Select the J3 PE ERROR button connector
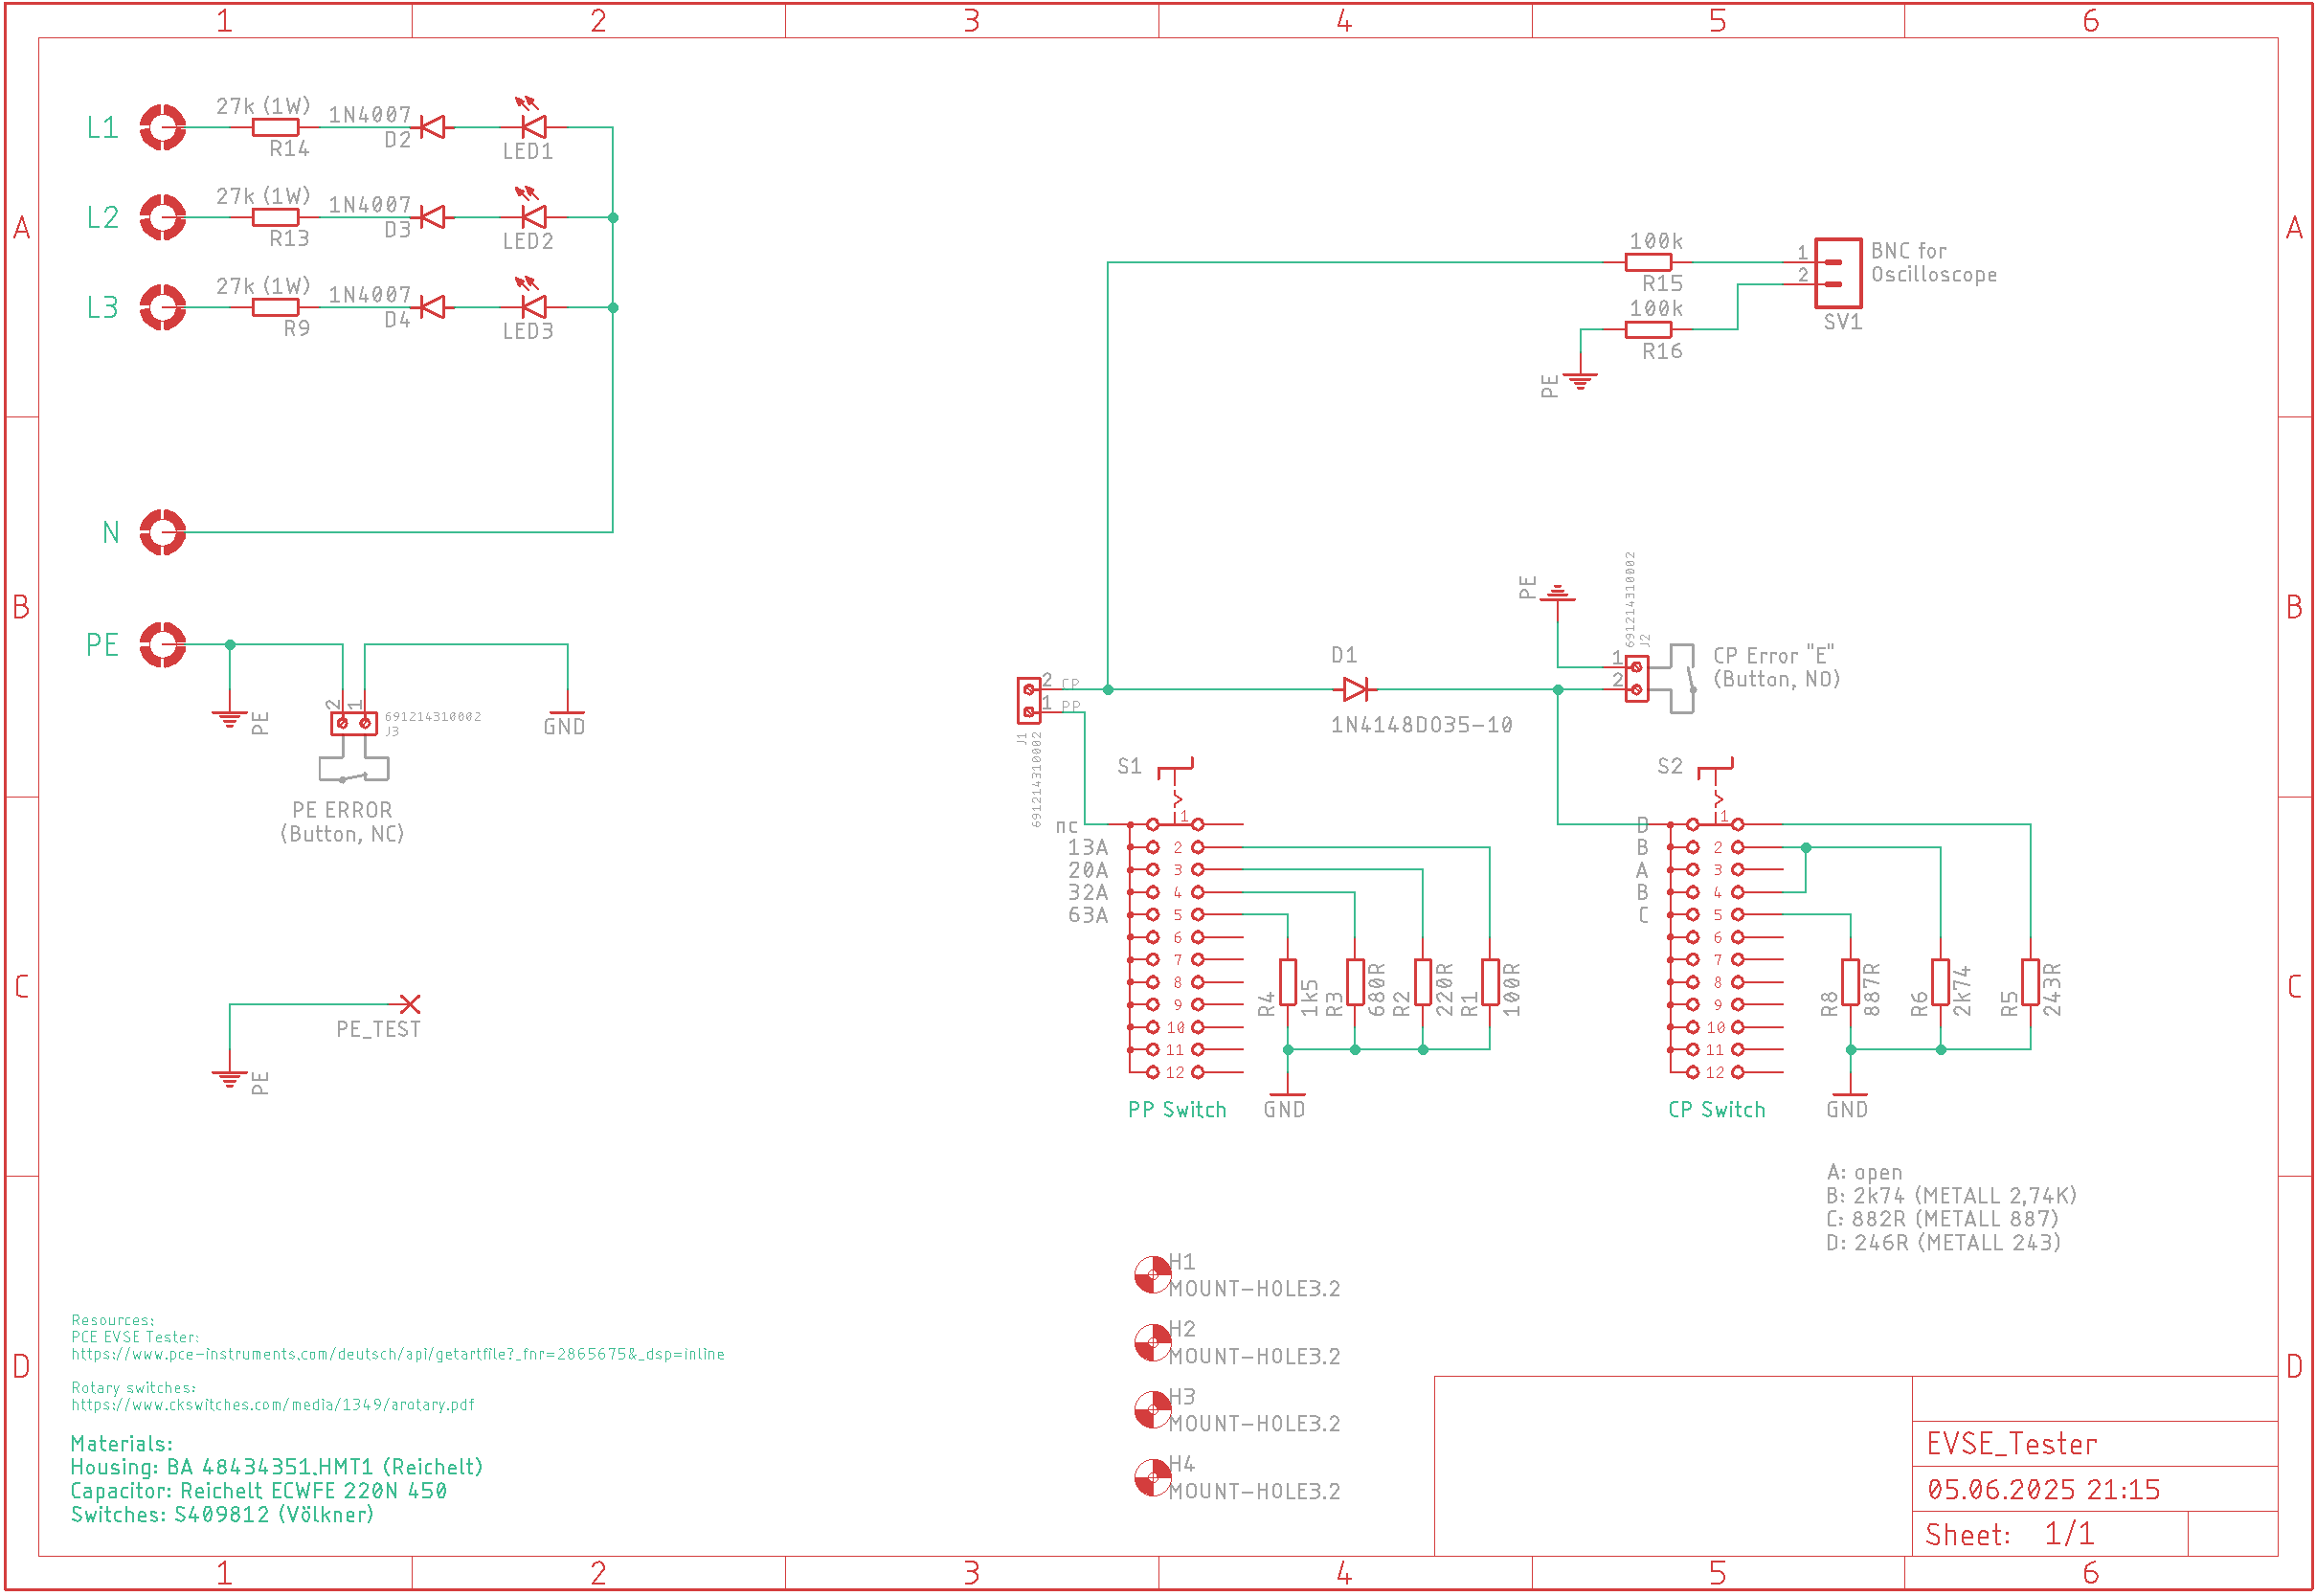The image size is (2316, 1596). 354,722
